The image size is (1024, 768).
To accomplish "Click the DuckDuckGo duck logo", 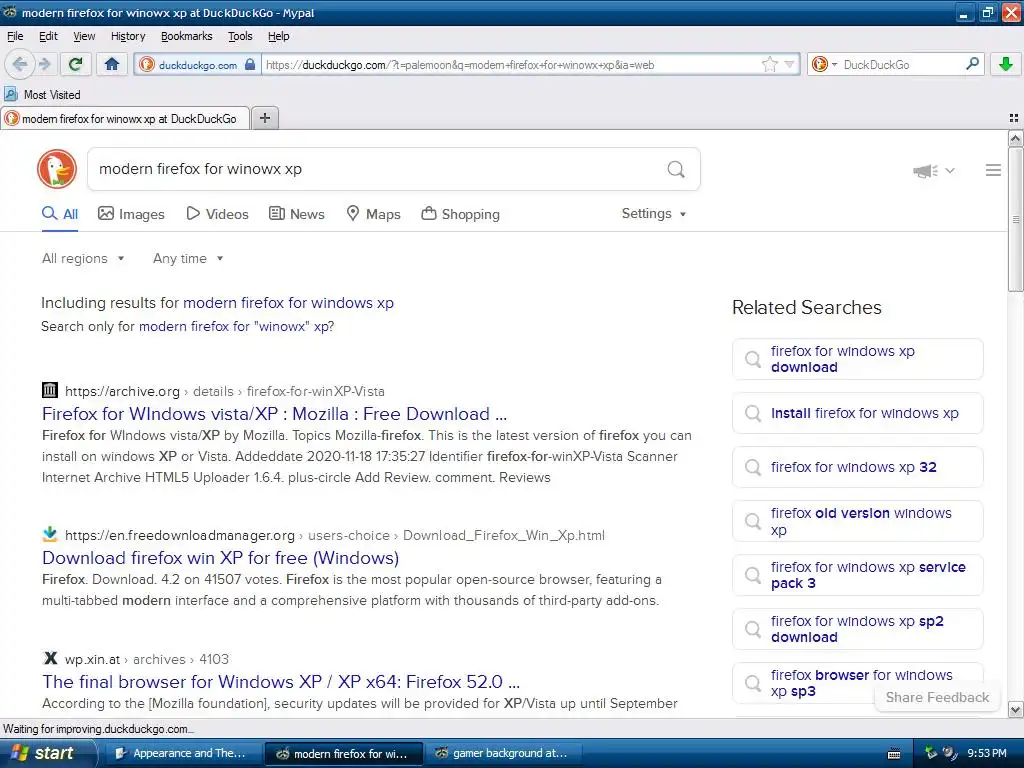I will (x=57, y=169).
